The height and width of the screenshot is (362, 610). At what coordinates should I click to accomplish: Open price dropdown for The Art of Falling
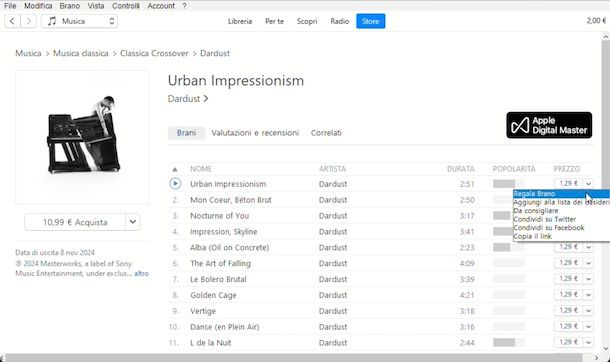tap(589, 263)
